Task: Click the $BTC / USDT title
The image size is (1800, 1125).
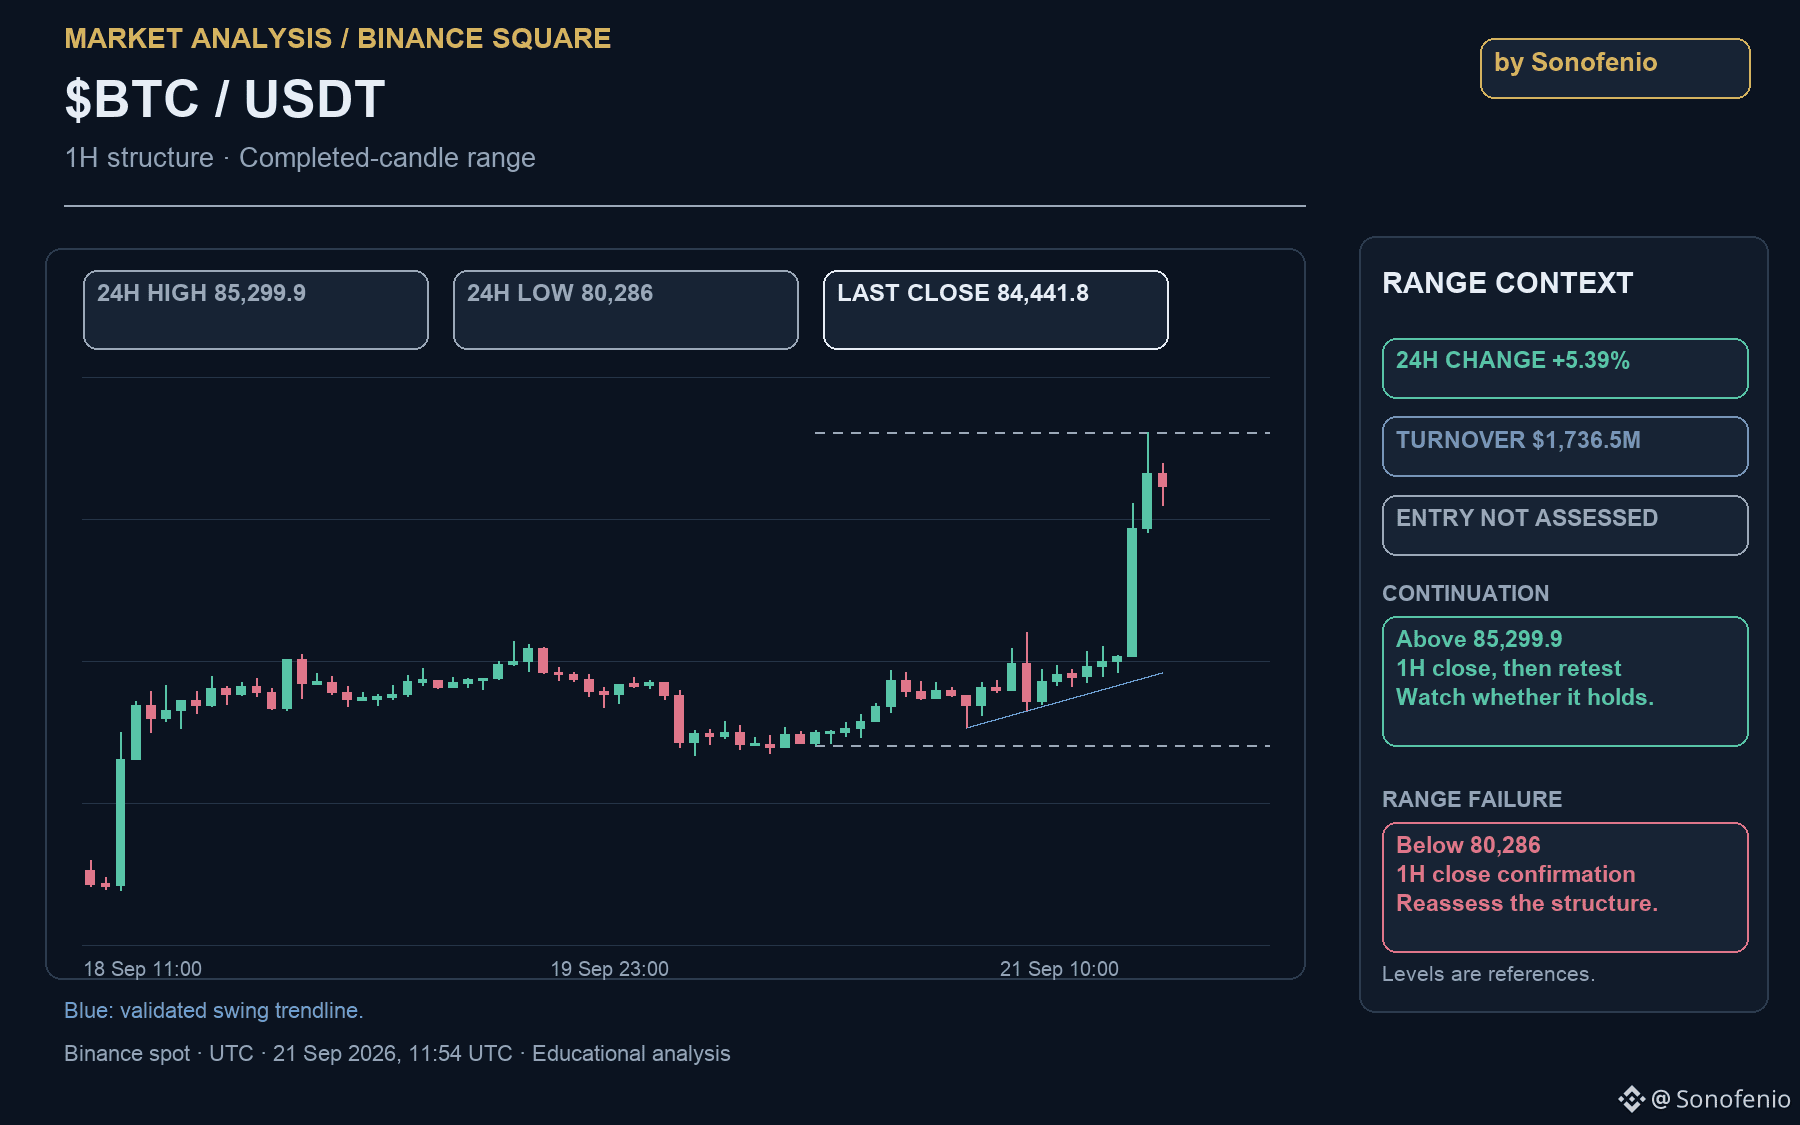Action: 225,99
